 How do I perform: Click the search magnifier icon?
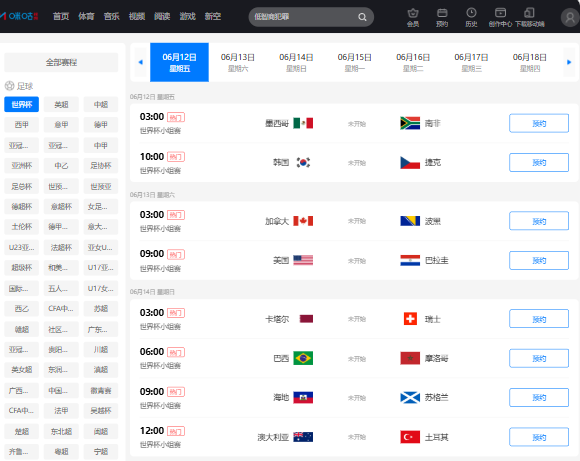[x=362, y=17]
